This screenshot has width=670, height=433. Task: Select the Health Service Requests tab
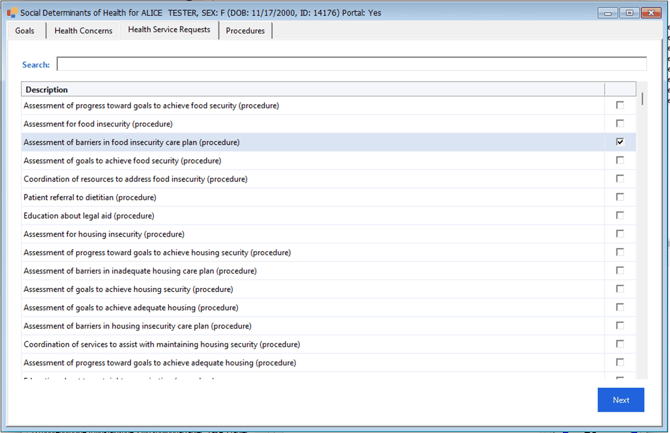(169, 30)
